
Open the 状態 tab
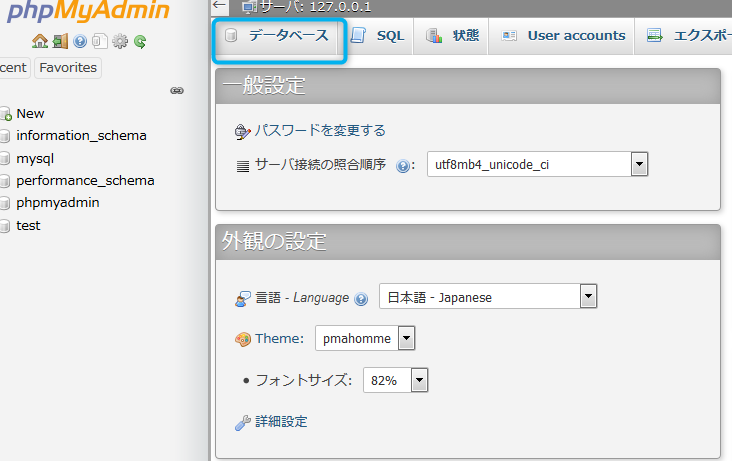coord(452,35)
